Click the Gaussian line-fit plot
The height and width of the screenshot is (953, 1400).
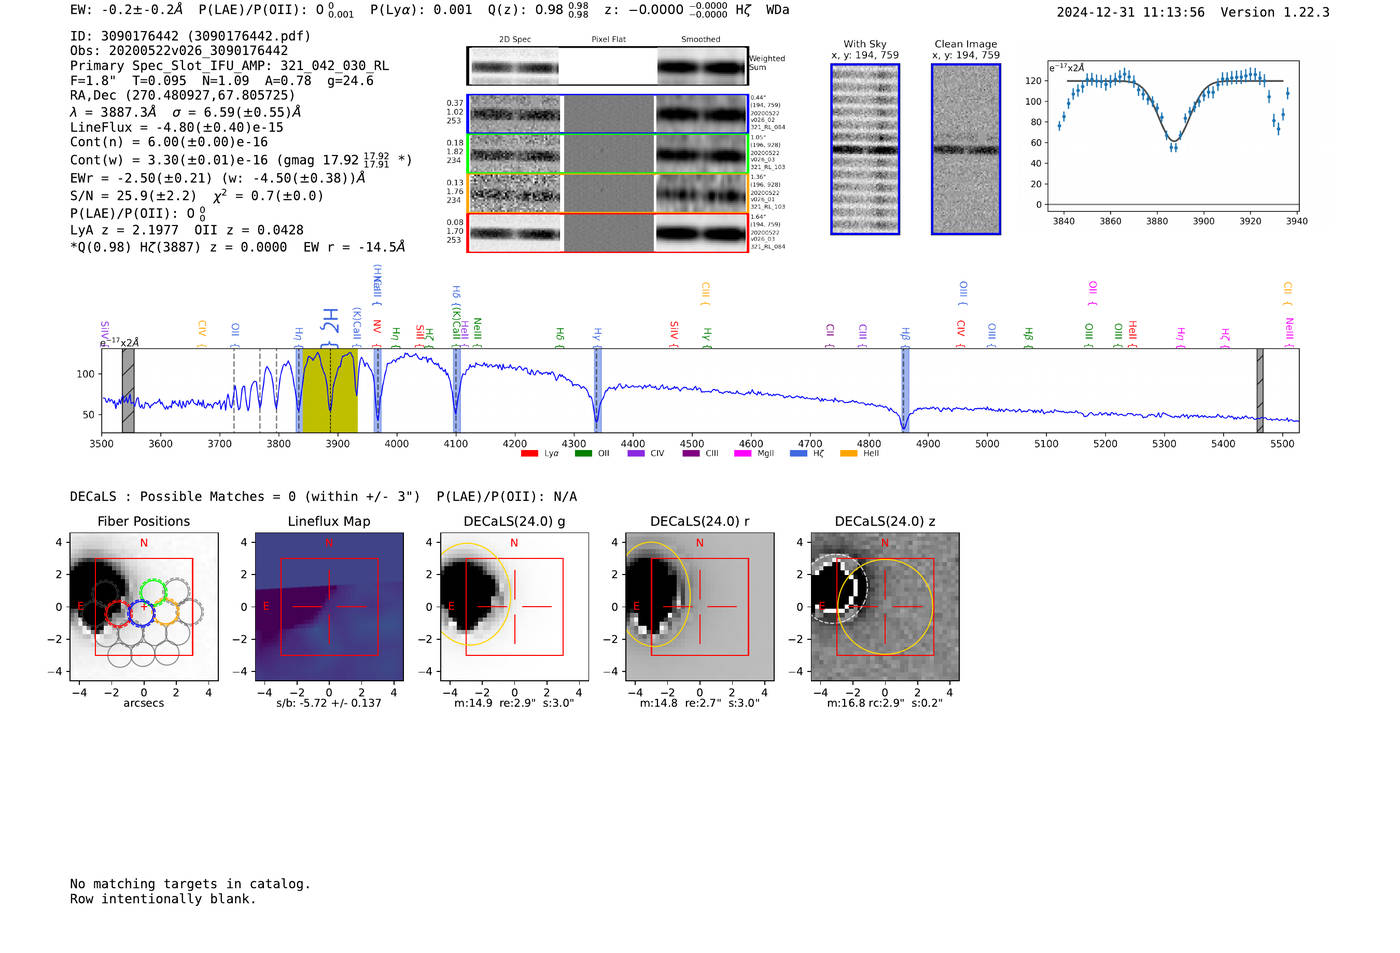click(1172, 137)
